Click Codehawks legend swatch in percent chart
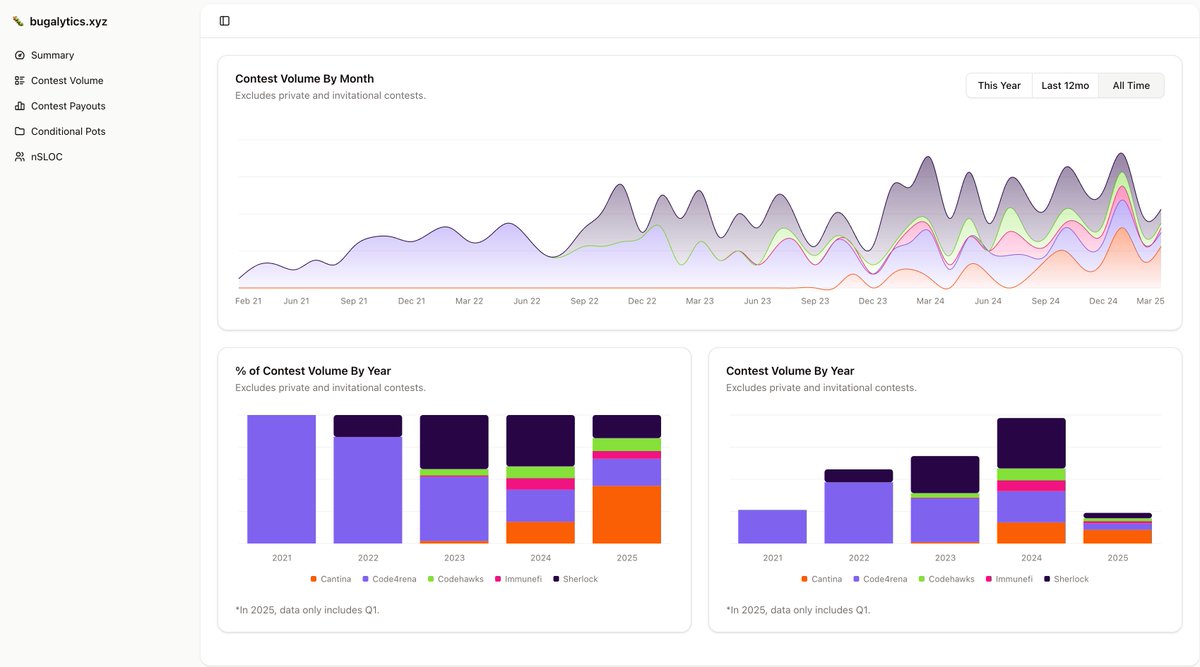Image resolution: width=1200 pixels, height=667 pixels. (x=430, y=579)
